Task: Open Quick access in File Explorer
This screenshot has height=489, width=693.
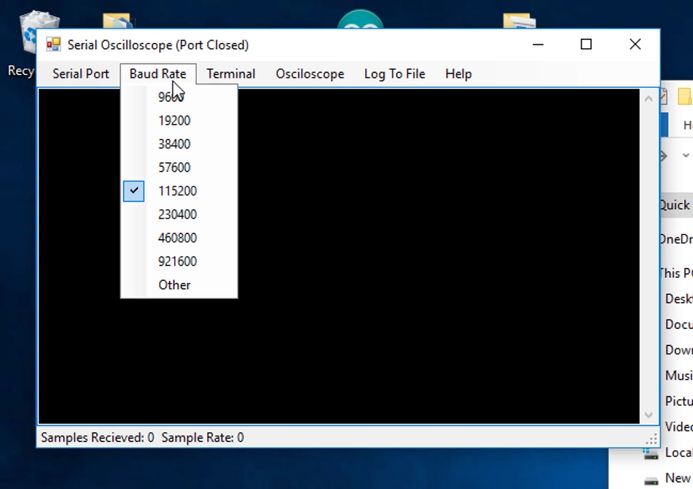Action: (676, 205)
